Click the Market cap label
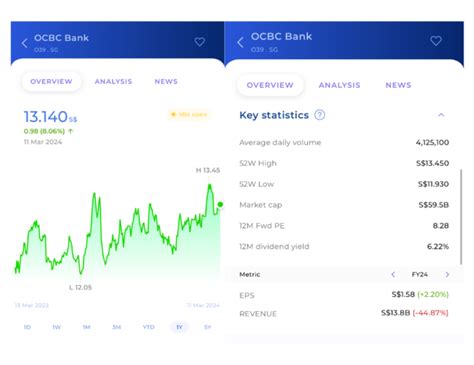Image resolution: width=474 pixels, height=365 pixels. click(261, 205)
